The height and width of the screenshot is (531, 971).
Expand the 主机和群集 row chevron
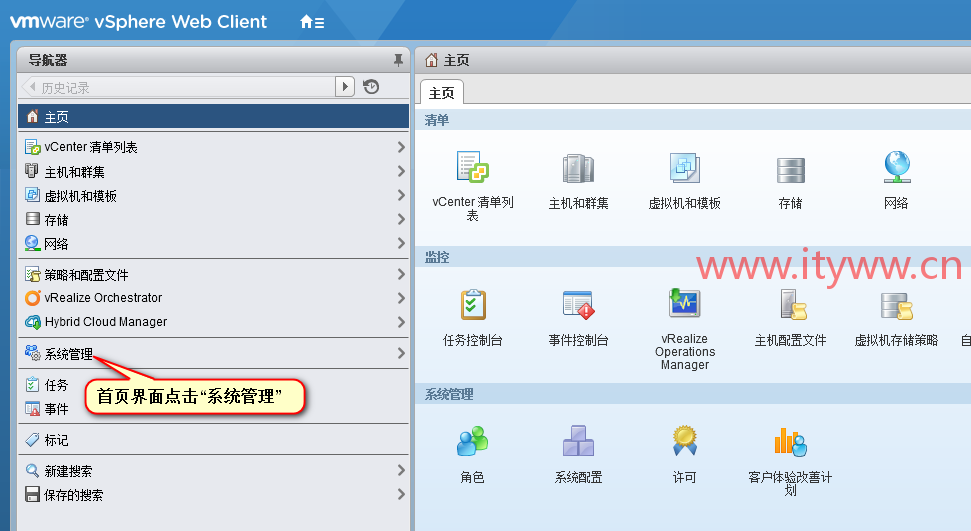401,171
